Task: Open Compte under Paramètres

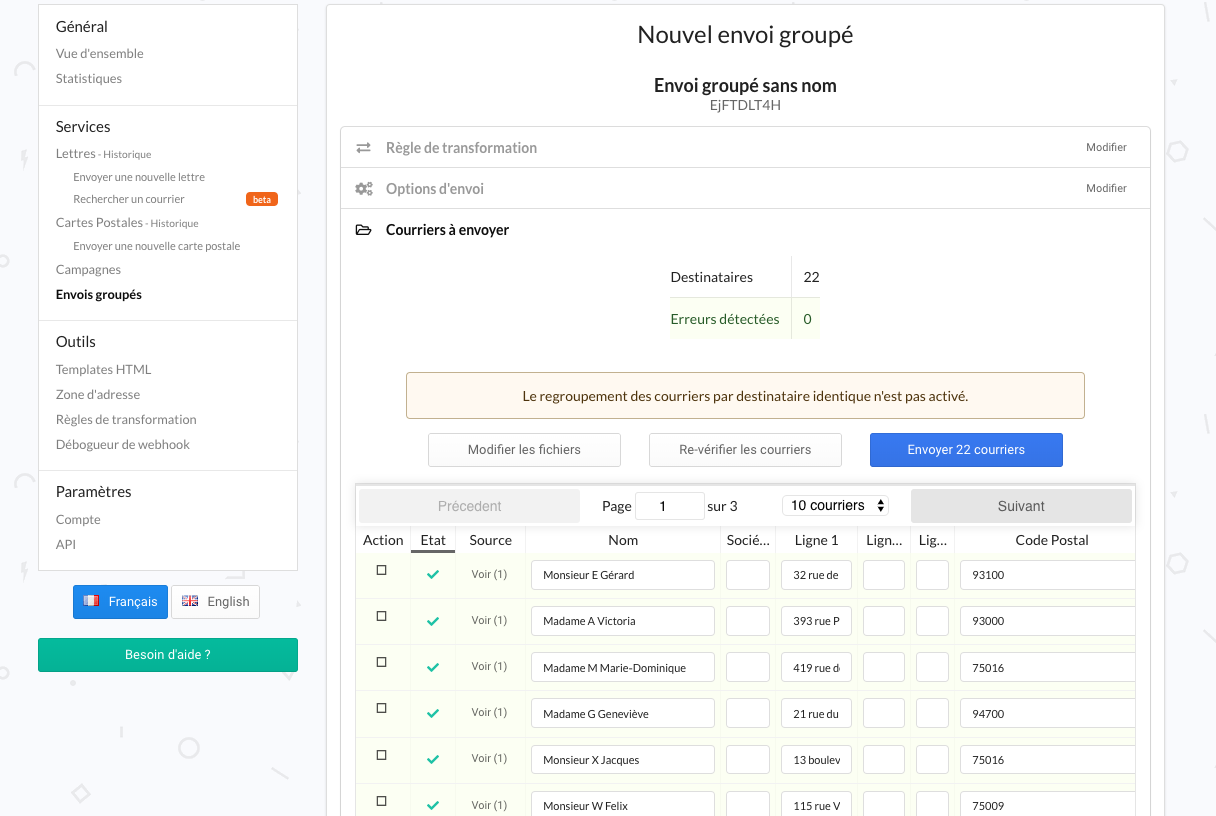Action: [78, 520]
